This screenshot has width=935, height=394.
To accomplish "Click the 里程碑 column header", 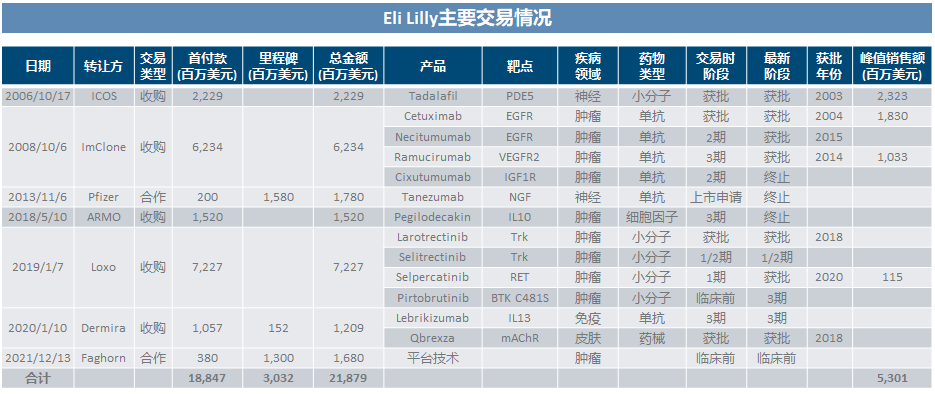I will click(277, 66).
